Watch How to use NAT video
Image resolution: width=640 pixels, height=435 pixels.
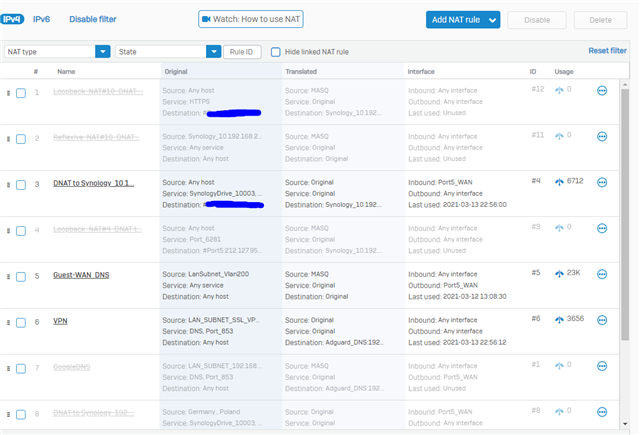[251, 19]
